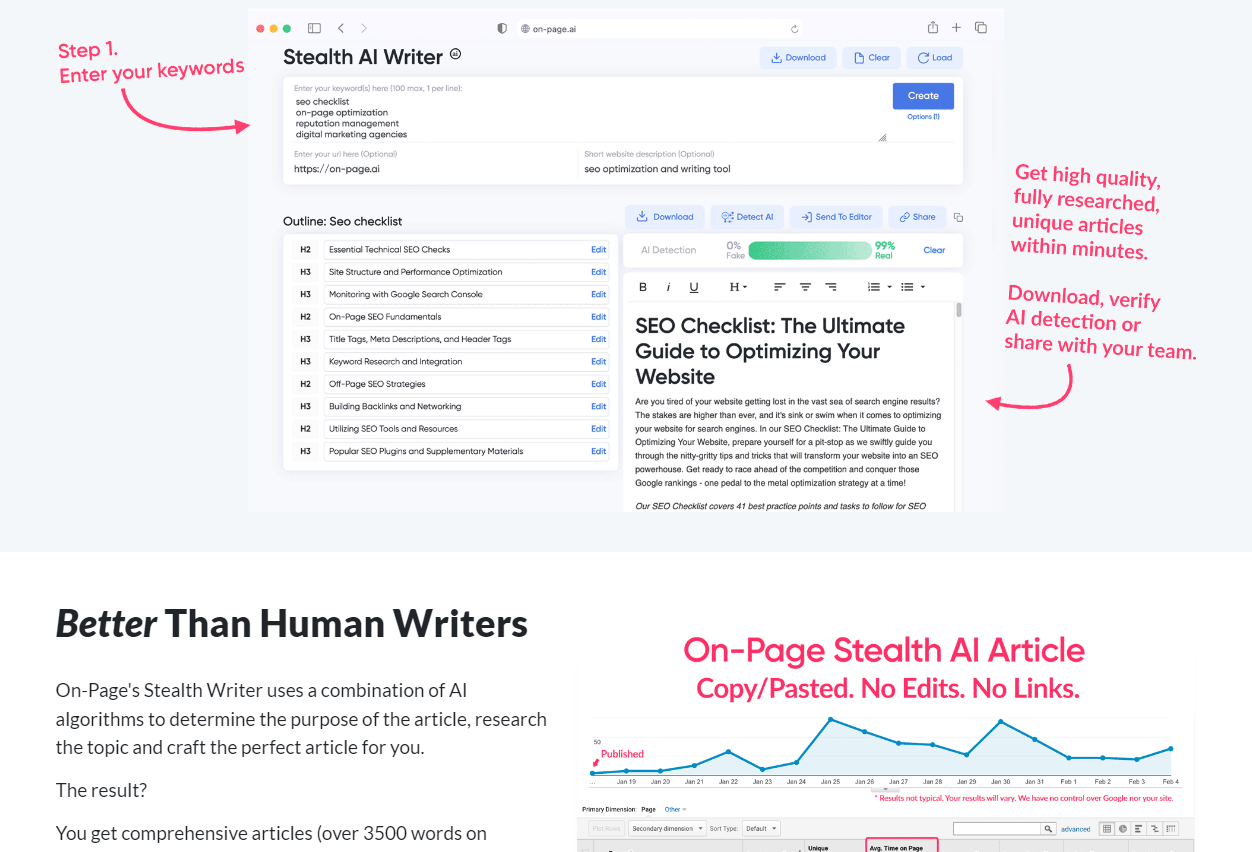Toggle underline formatting in the editor
This screenshot has width=1252, height=852.
694,287
